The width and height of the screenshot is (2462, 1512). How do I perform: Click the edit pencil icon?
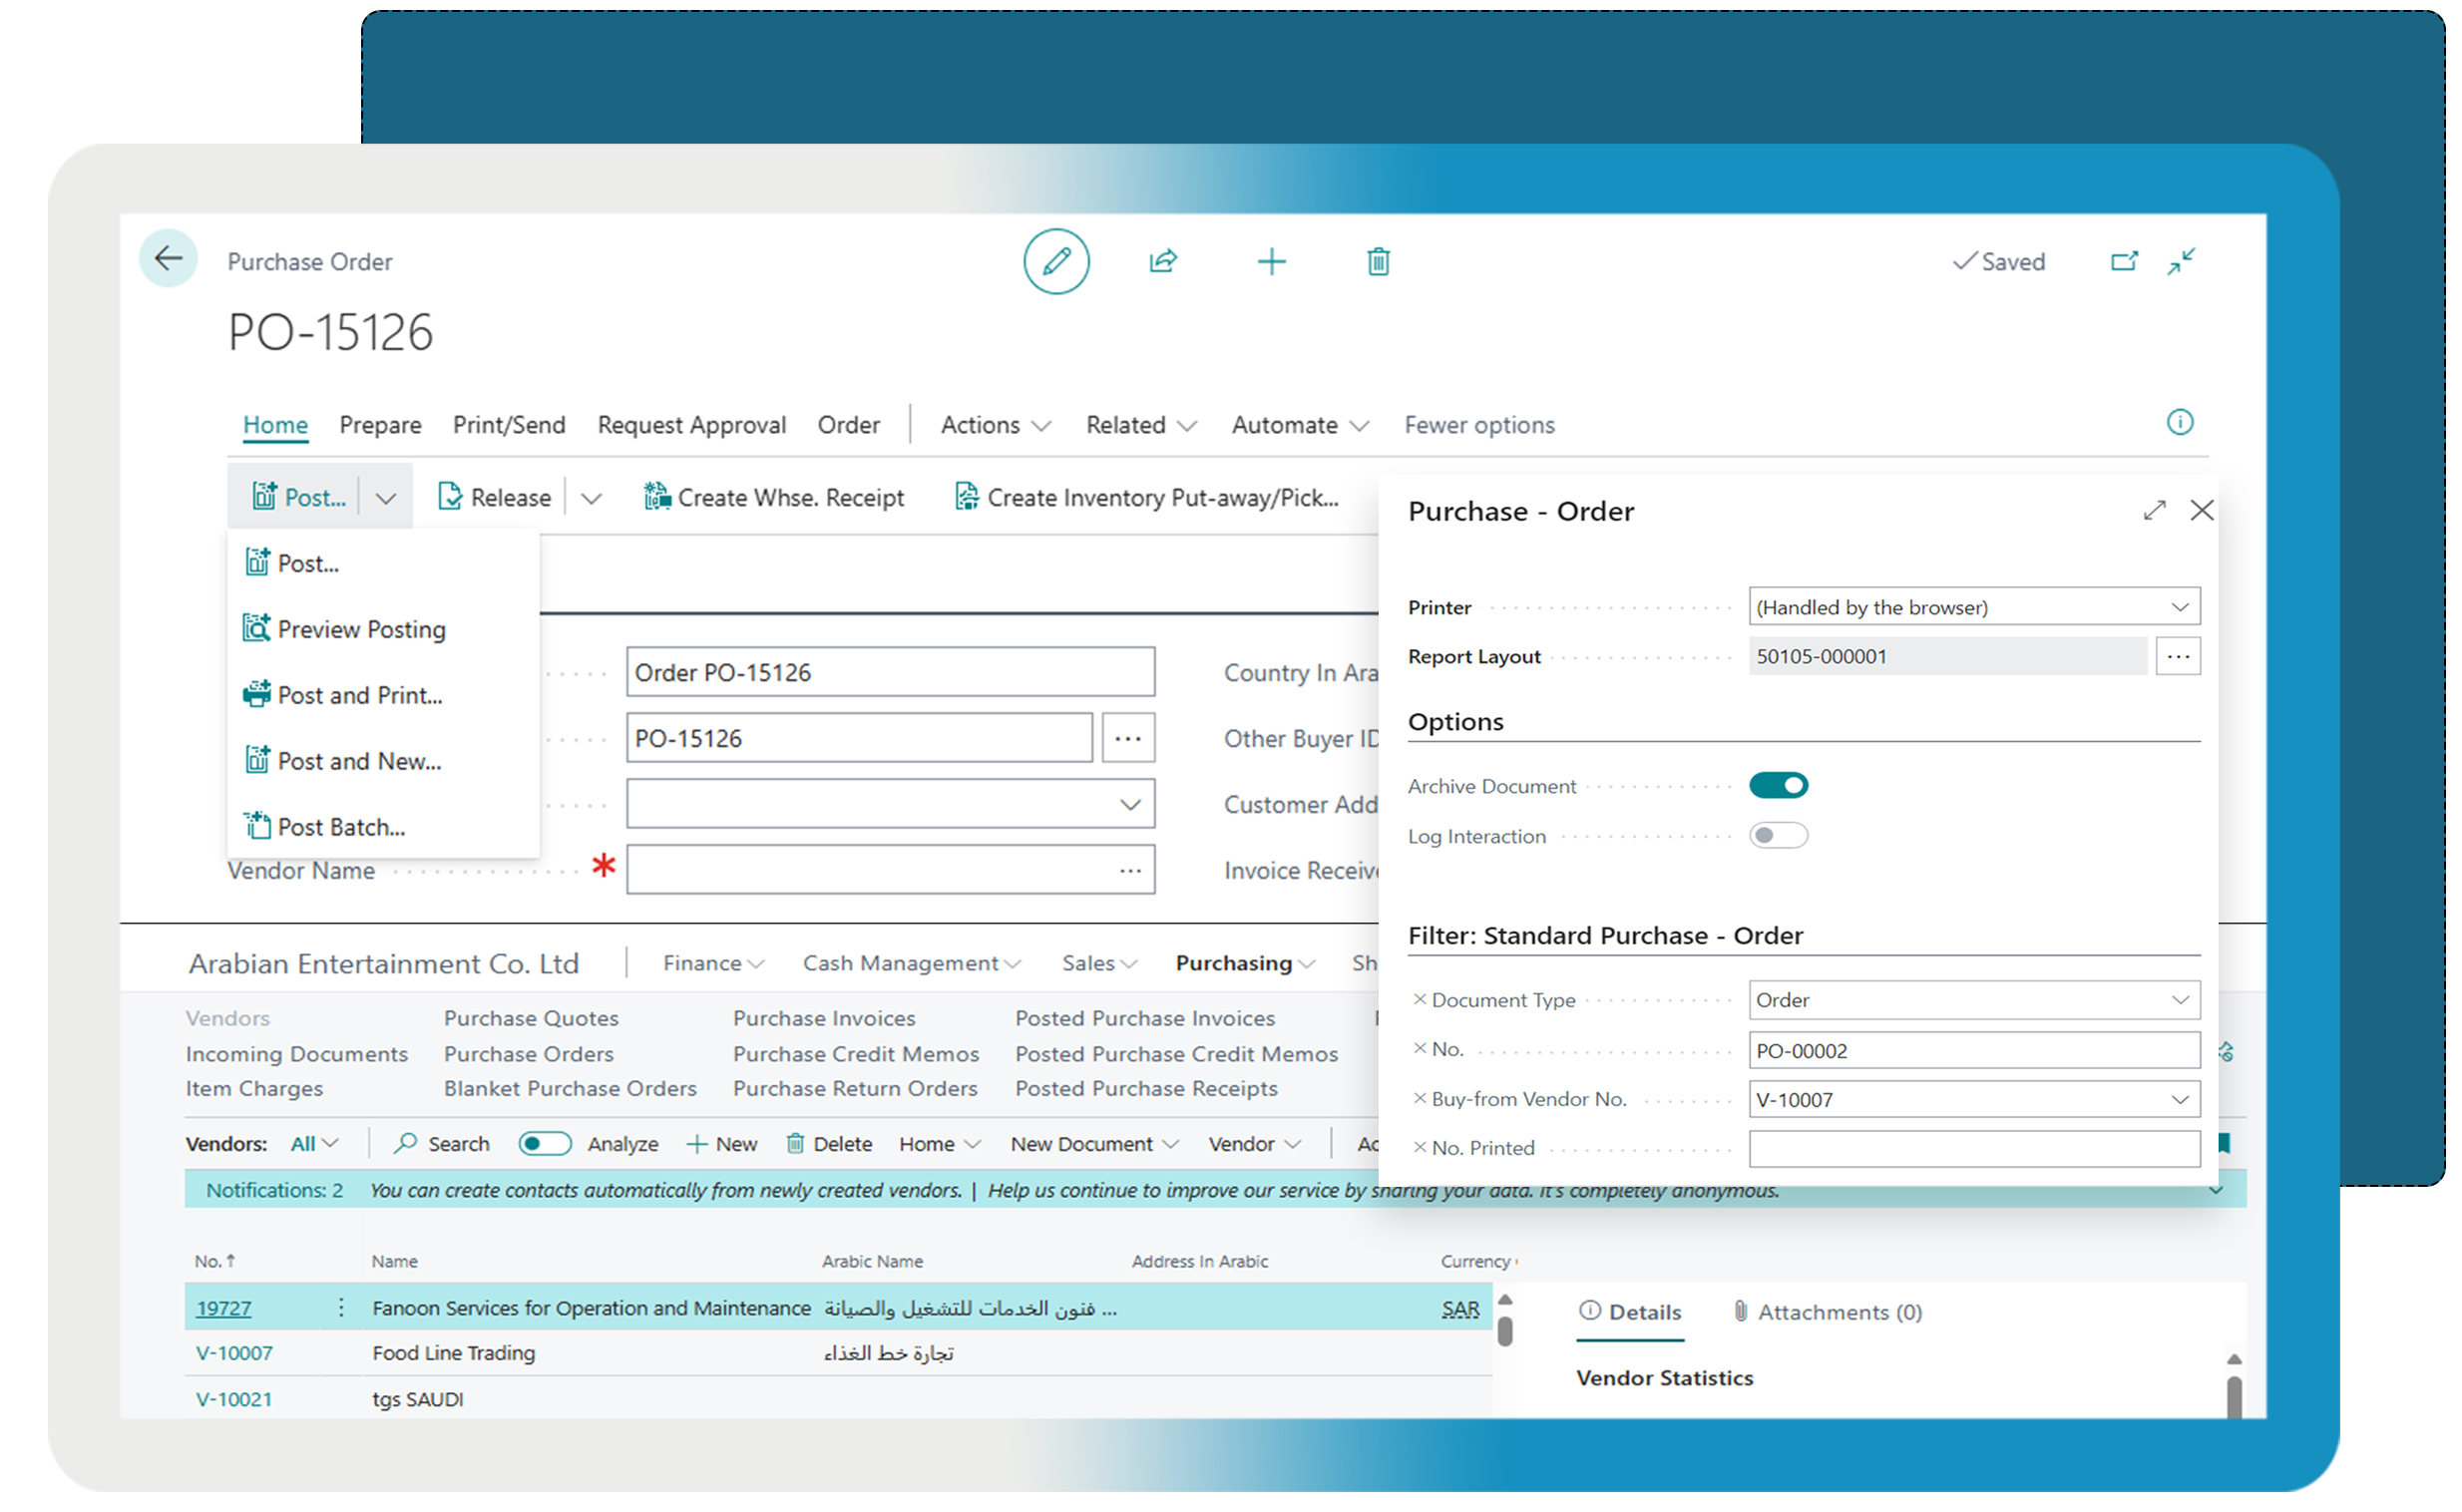pos(1055,262)
